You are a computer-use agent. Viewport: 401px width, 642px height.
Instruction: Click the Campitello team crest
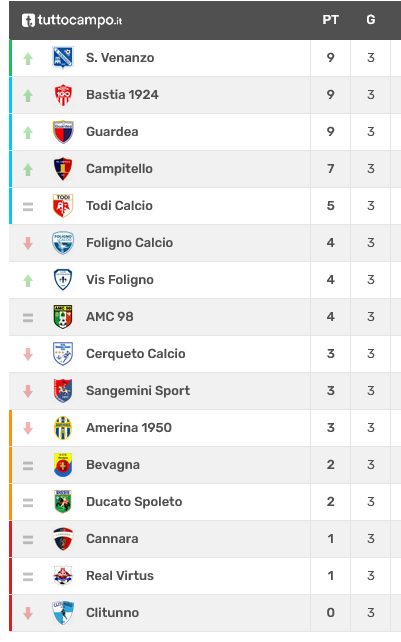click(63, 169)
